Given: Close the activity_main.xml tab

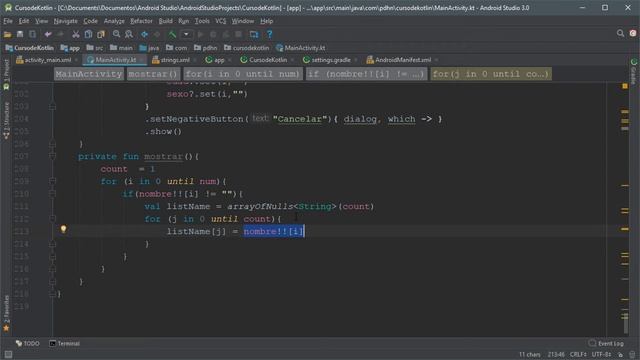Looking at the screenshot, I should point(76,60).
